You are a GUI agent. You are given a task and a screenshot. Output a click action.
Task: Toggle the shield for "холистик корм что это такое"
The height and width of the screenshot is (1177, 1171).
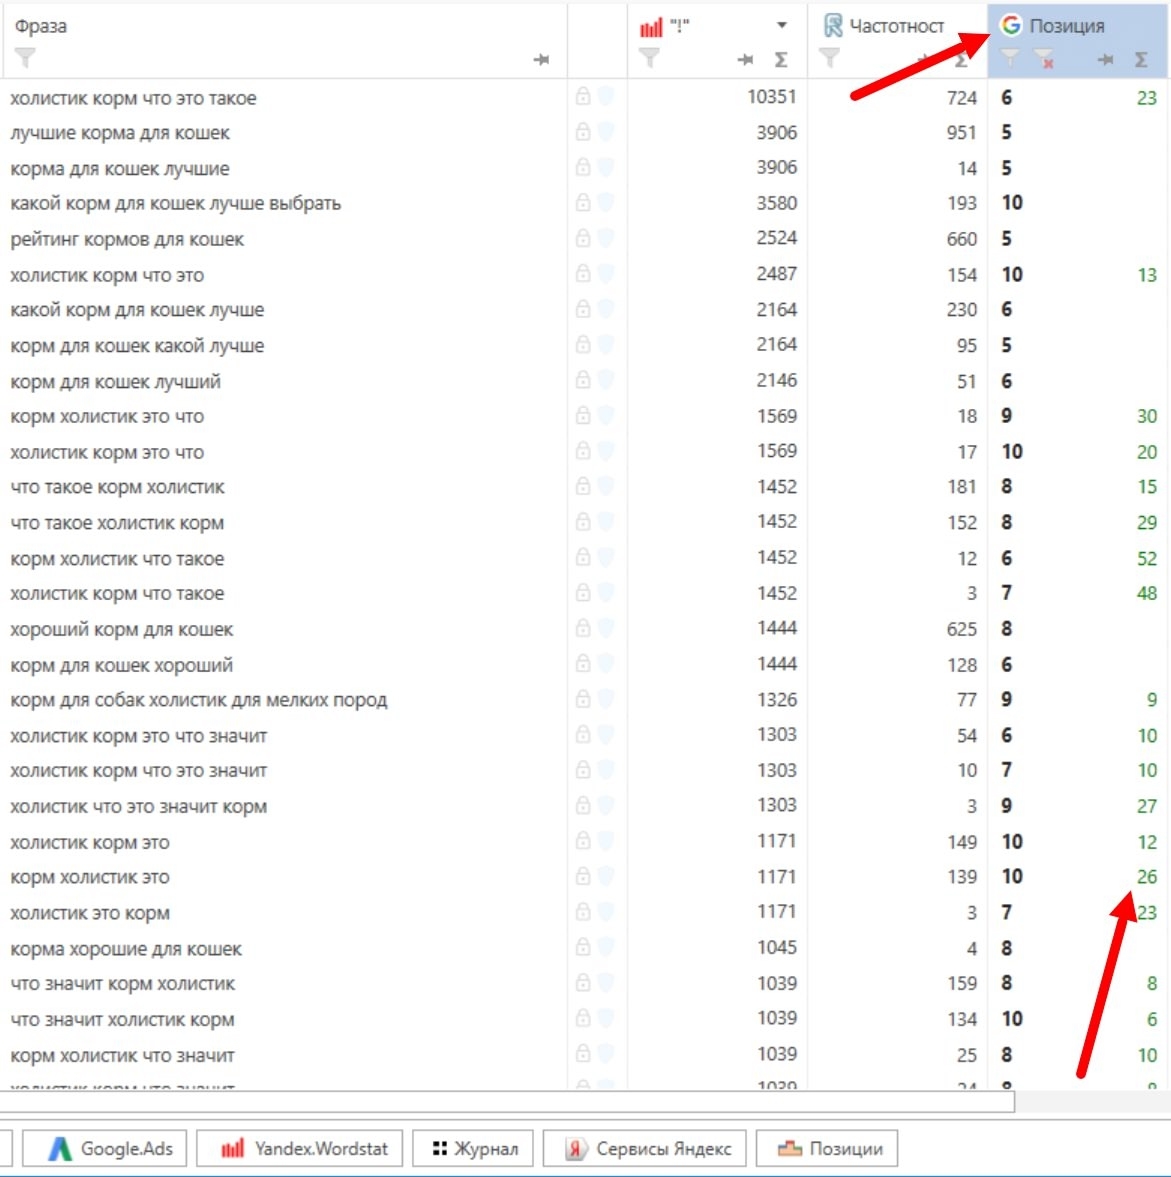[x=606, y=96]
